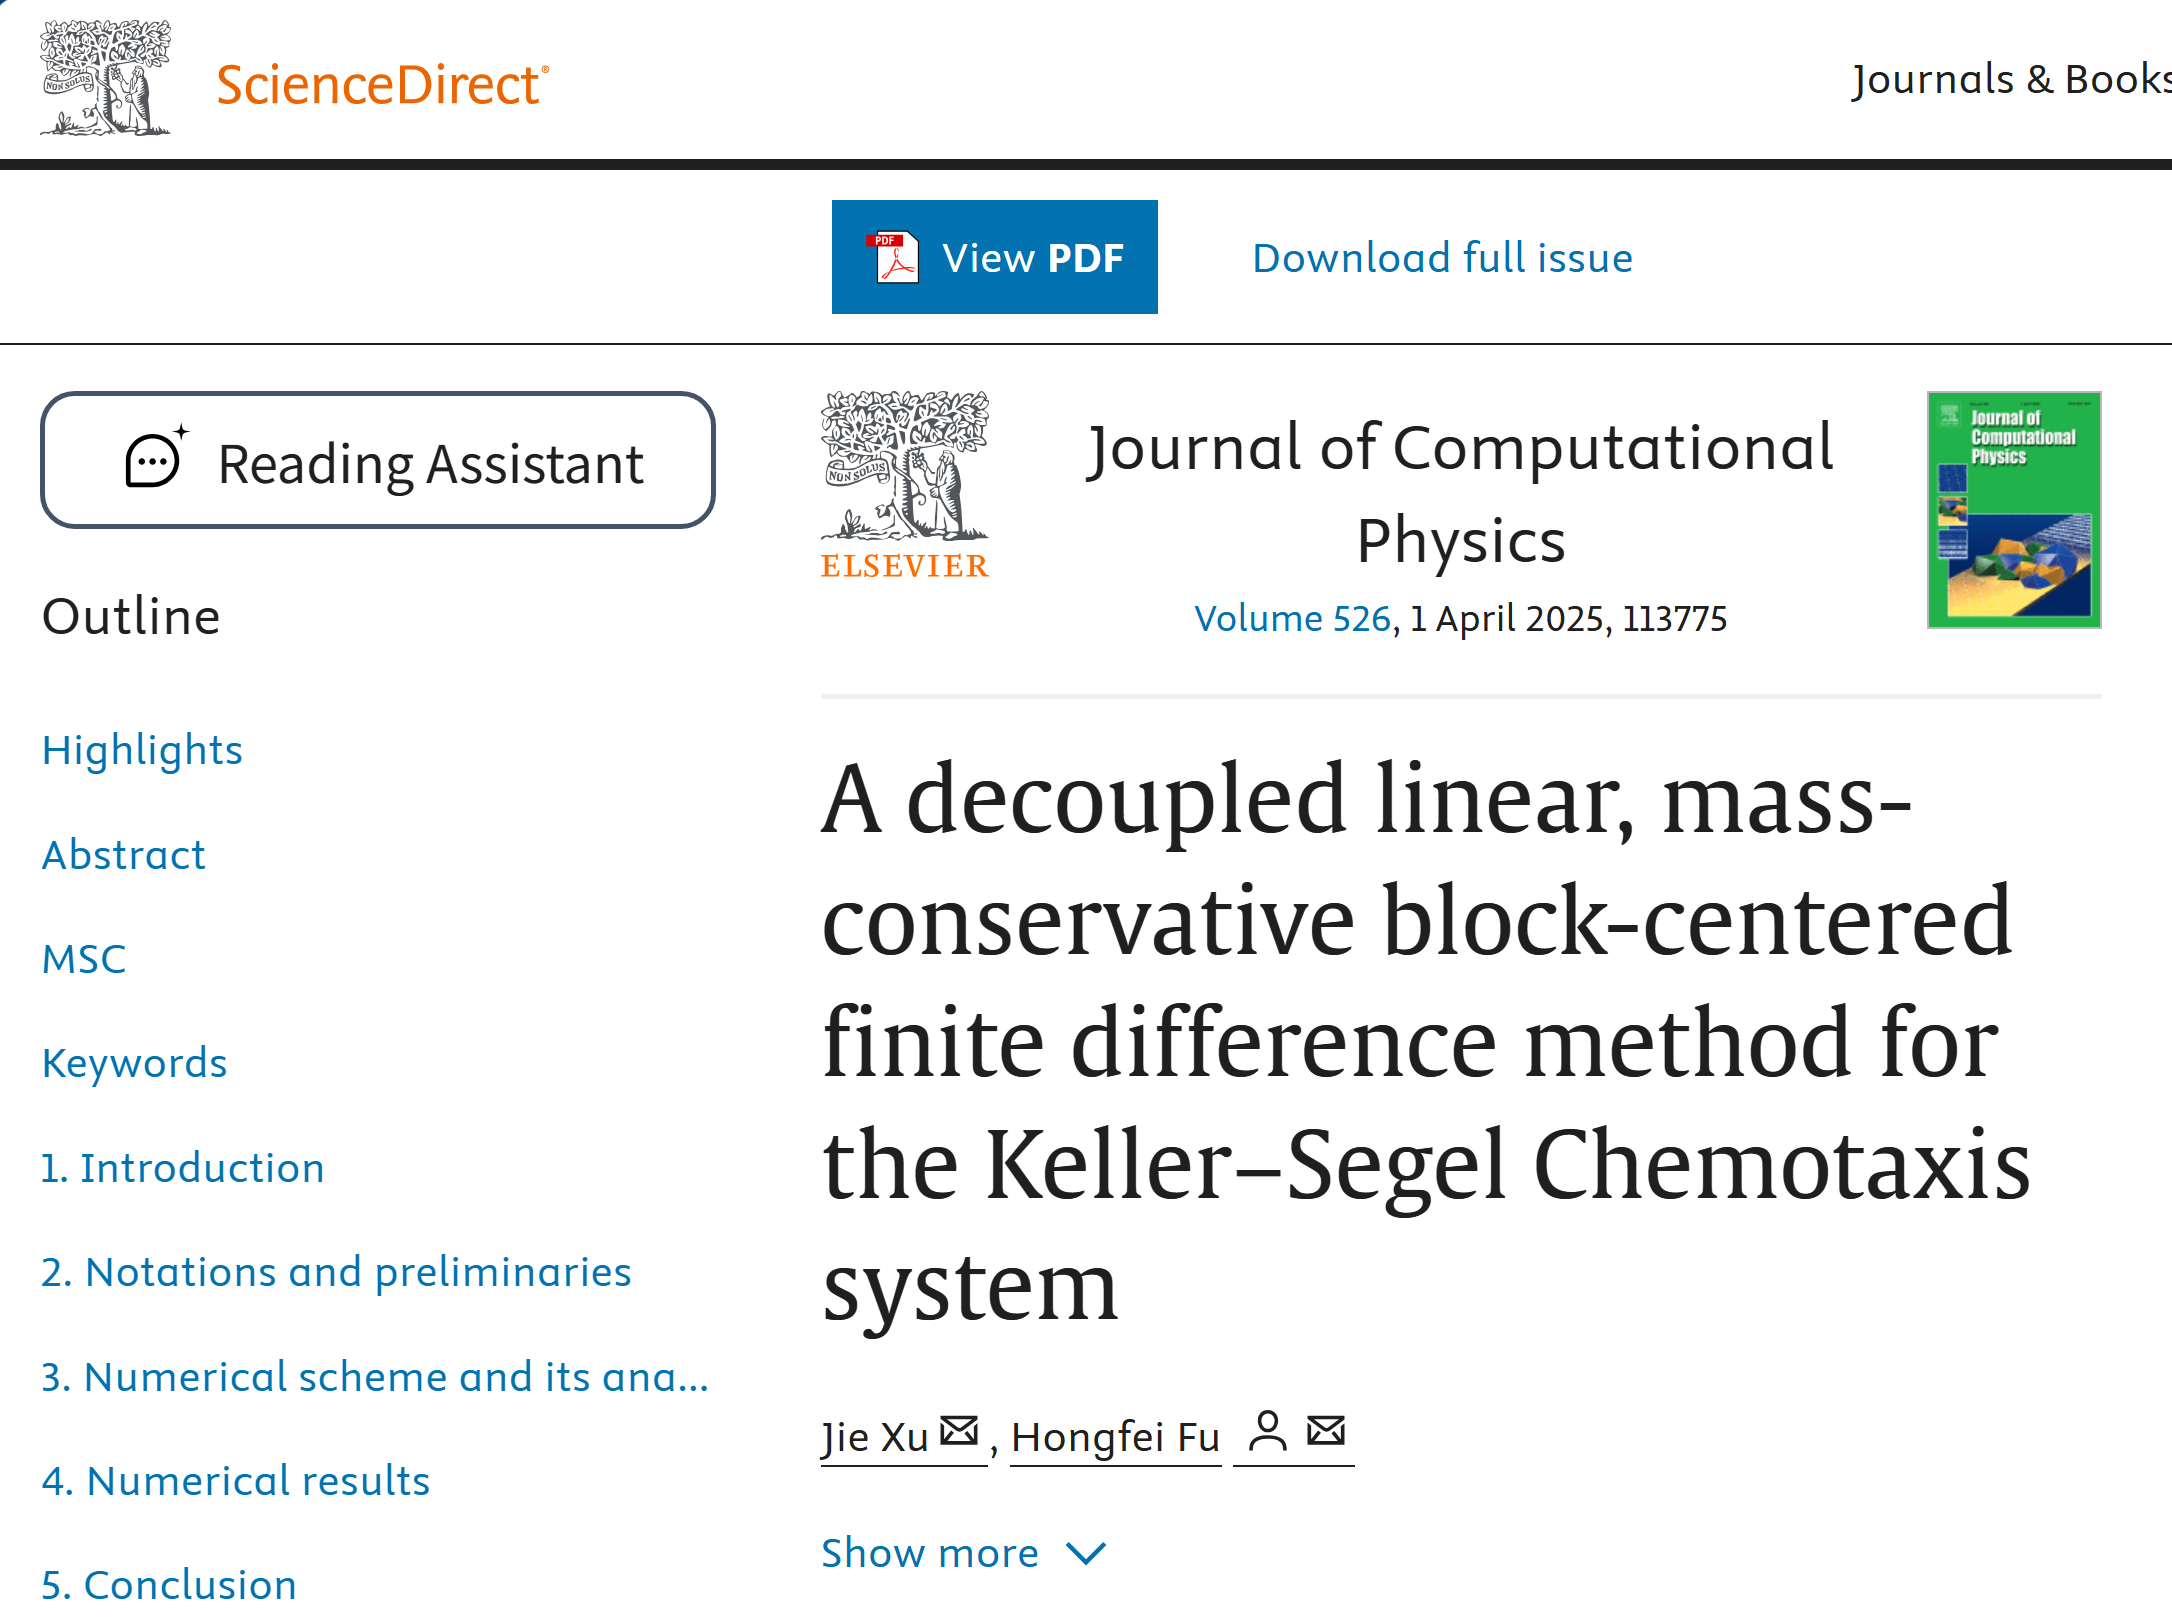Open the Journal of Computational Physics cover thumbnail
Viewport: 2172px width, 1624px height.
point(2013,510)
